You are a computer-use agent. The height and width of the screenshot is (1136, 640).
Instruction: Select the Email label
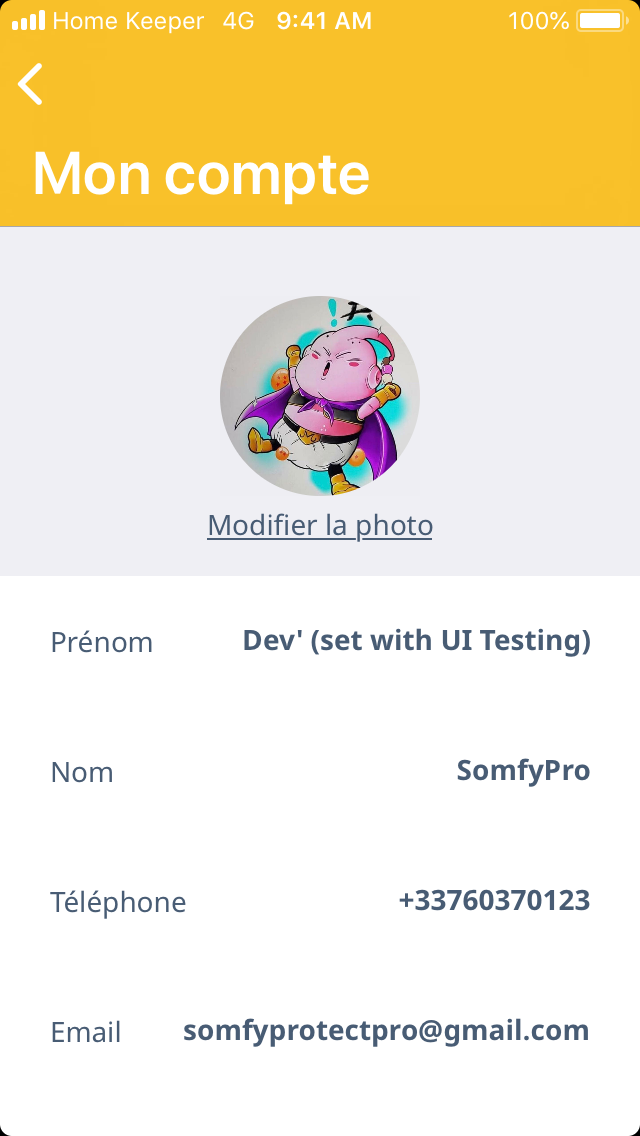[86, 1032]
